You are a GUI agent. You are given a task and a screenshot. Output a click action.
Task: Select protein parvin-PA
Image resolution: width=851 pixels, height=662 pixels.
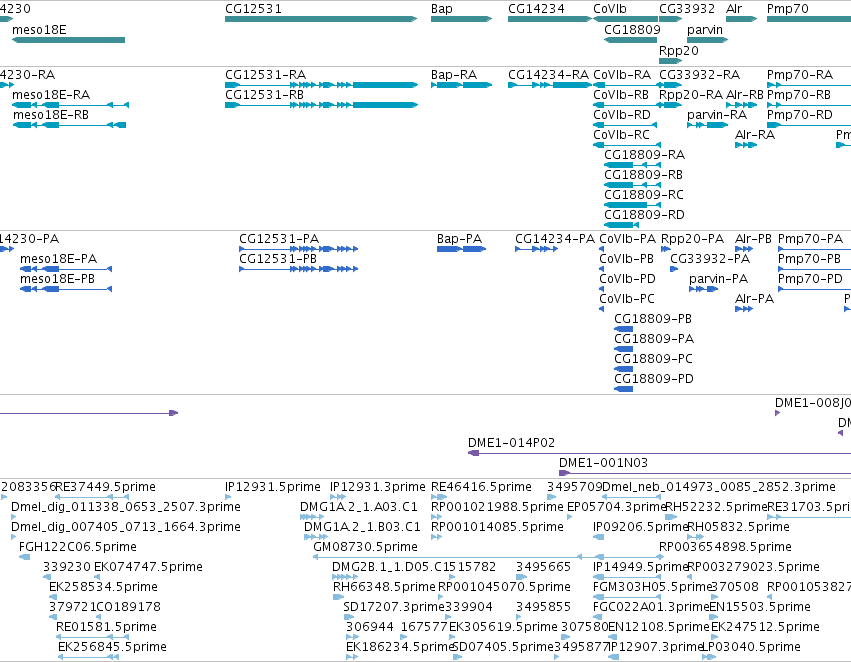click(719, 279)
